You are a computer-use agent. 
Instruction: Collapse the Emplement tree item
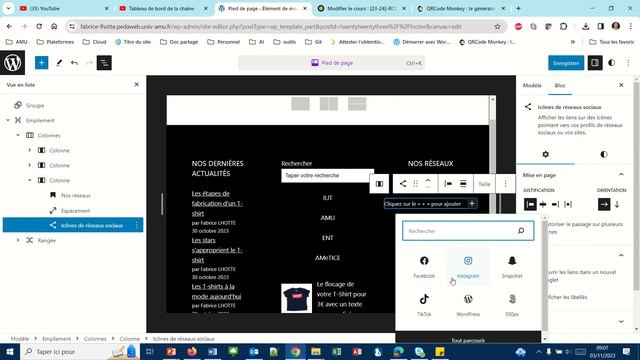(x=8, y=120)
